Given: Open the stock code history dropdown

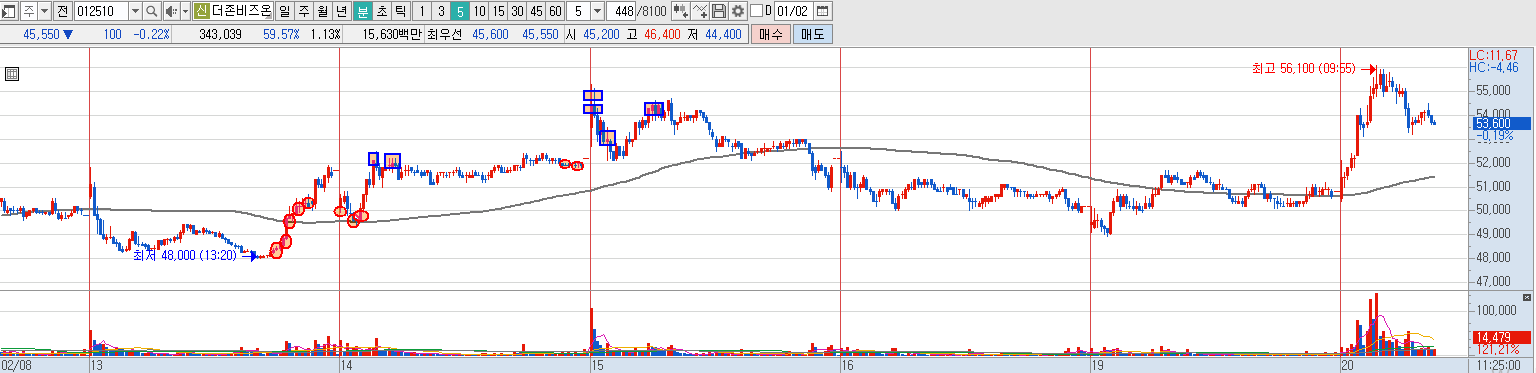Looking at the screenshot, I should point(136,11).
